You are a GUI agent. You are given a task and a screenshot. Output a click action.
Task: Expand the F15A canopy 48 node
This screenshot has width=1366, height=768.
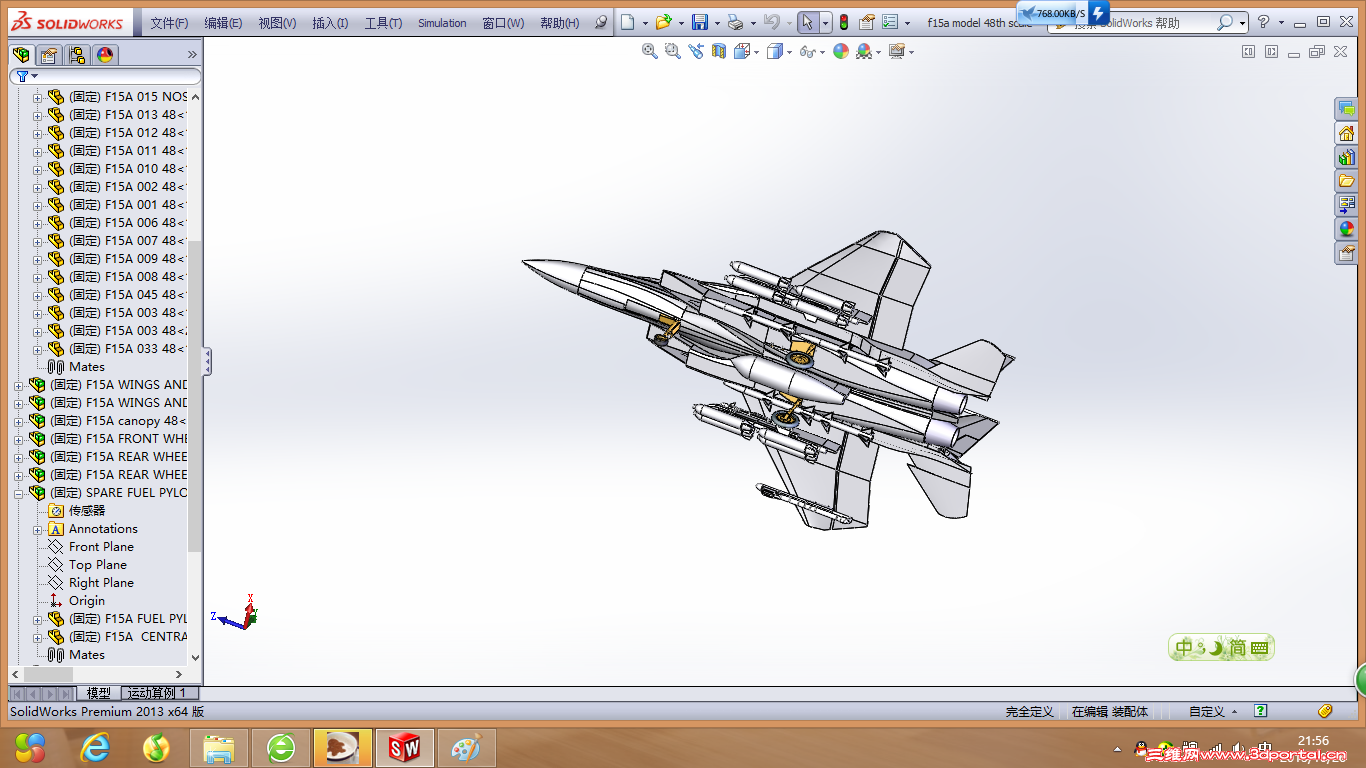(19, 421)
